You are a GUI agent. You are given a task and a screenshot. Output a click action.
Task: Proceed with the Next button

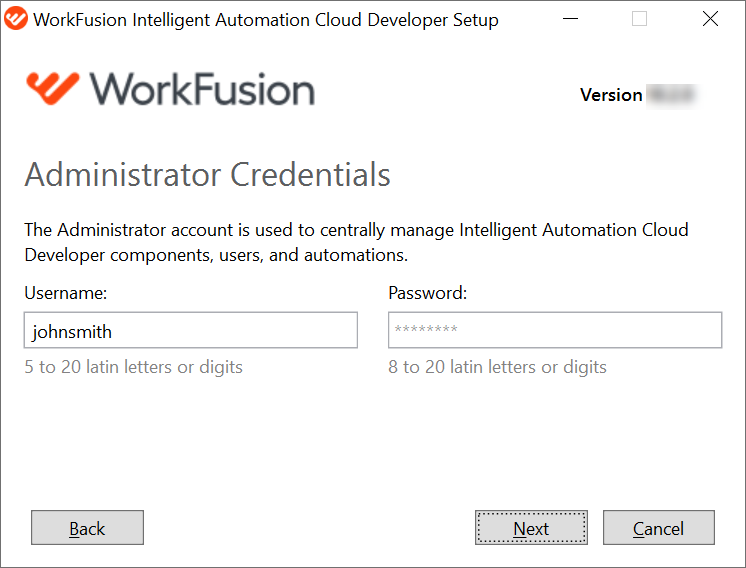[531, 528]
